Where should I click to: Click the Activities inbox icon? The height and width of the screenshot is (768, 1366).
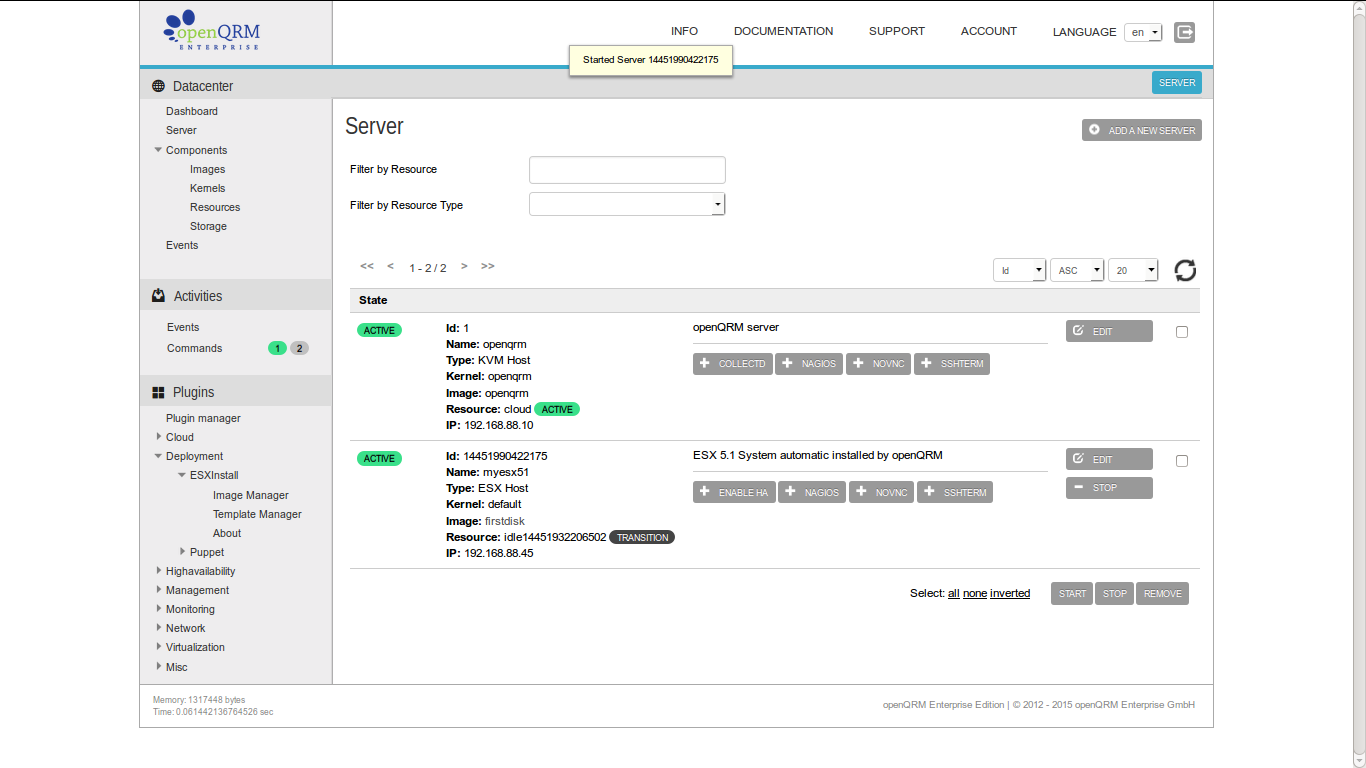158,296
